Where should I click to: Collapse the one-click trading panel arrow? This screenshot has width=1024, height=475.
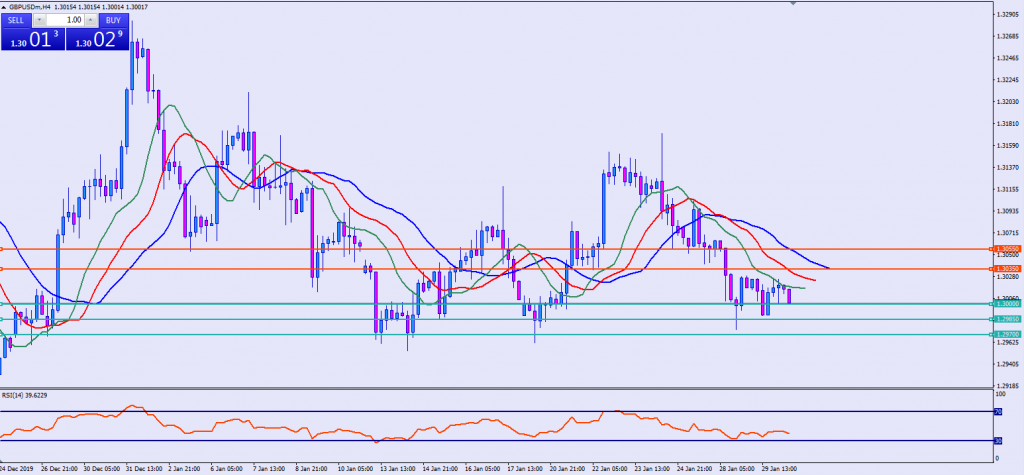tap(5, 6)
